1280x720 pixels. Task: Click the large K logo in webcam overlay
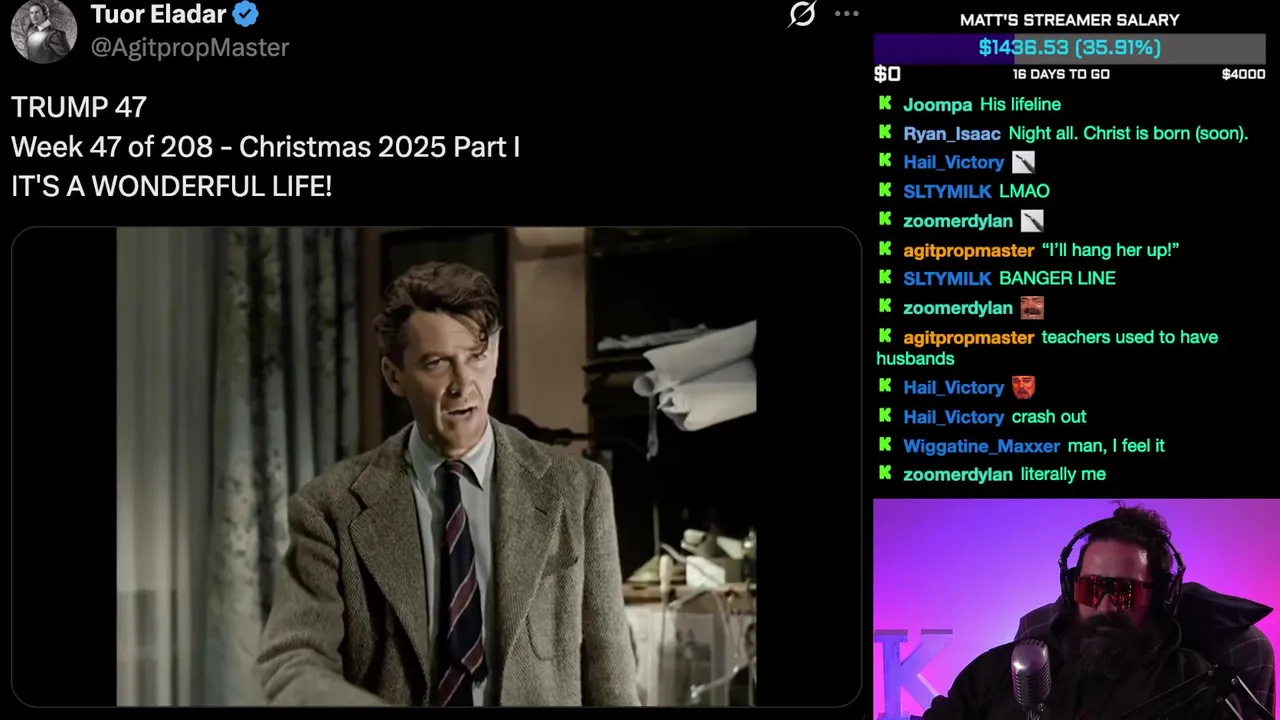910,675
